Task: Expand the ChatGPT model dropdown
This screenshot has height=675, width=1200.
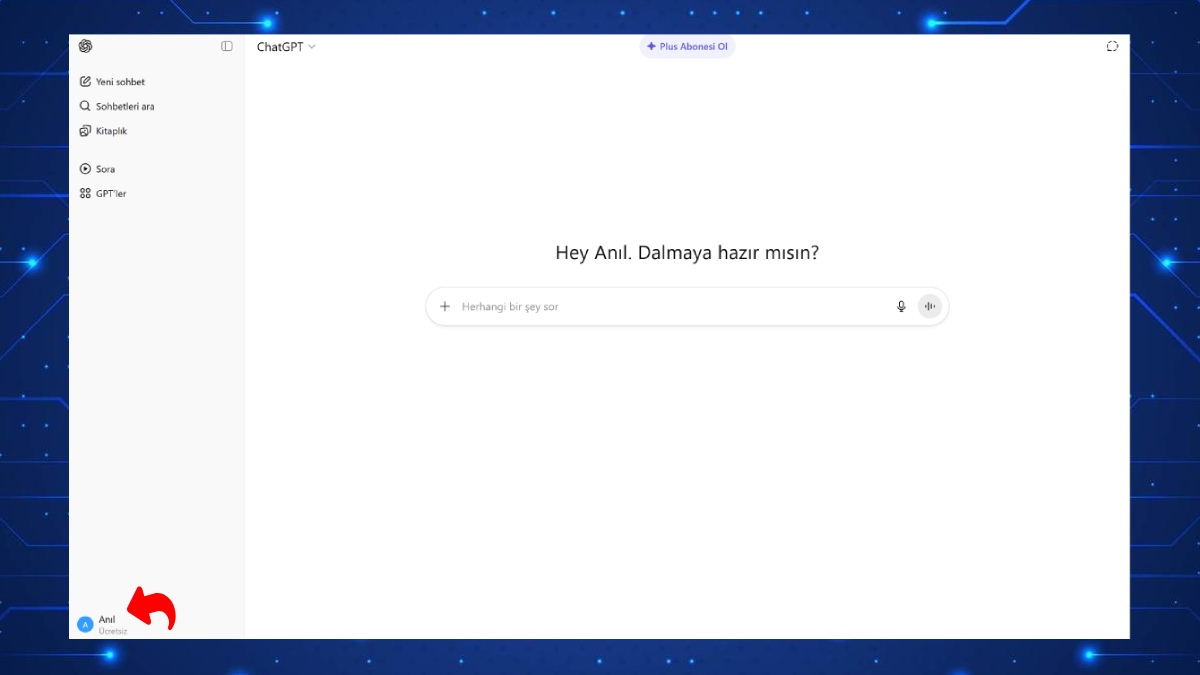Action: 286,46
